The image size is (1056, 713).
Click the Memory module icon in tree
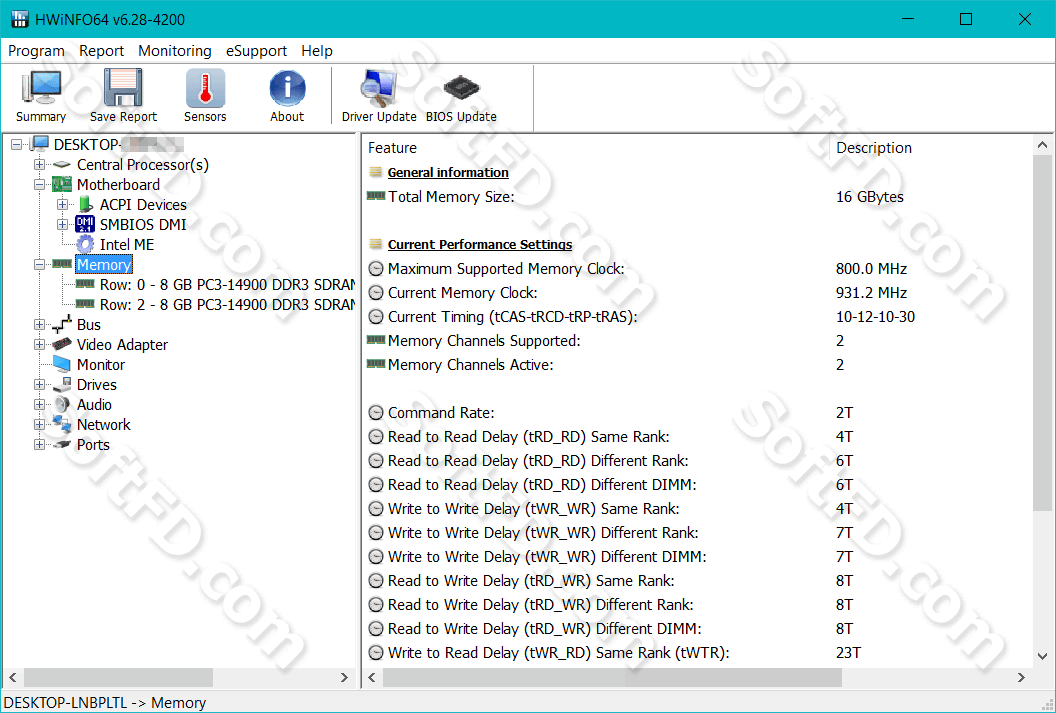[x=62, y=264]
